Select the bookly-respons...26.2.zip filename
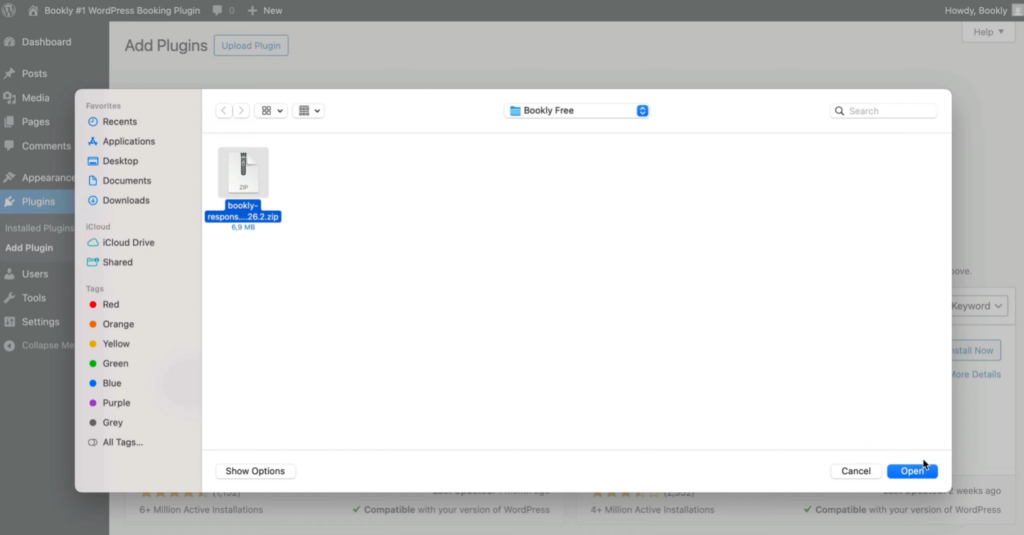1024x535 pixels. click(x=243, y=211)
